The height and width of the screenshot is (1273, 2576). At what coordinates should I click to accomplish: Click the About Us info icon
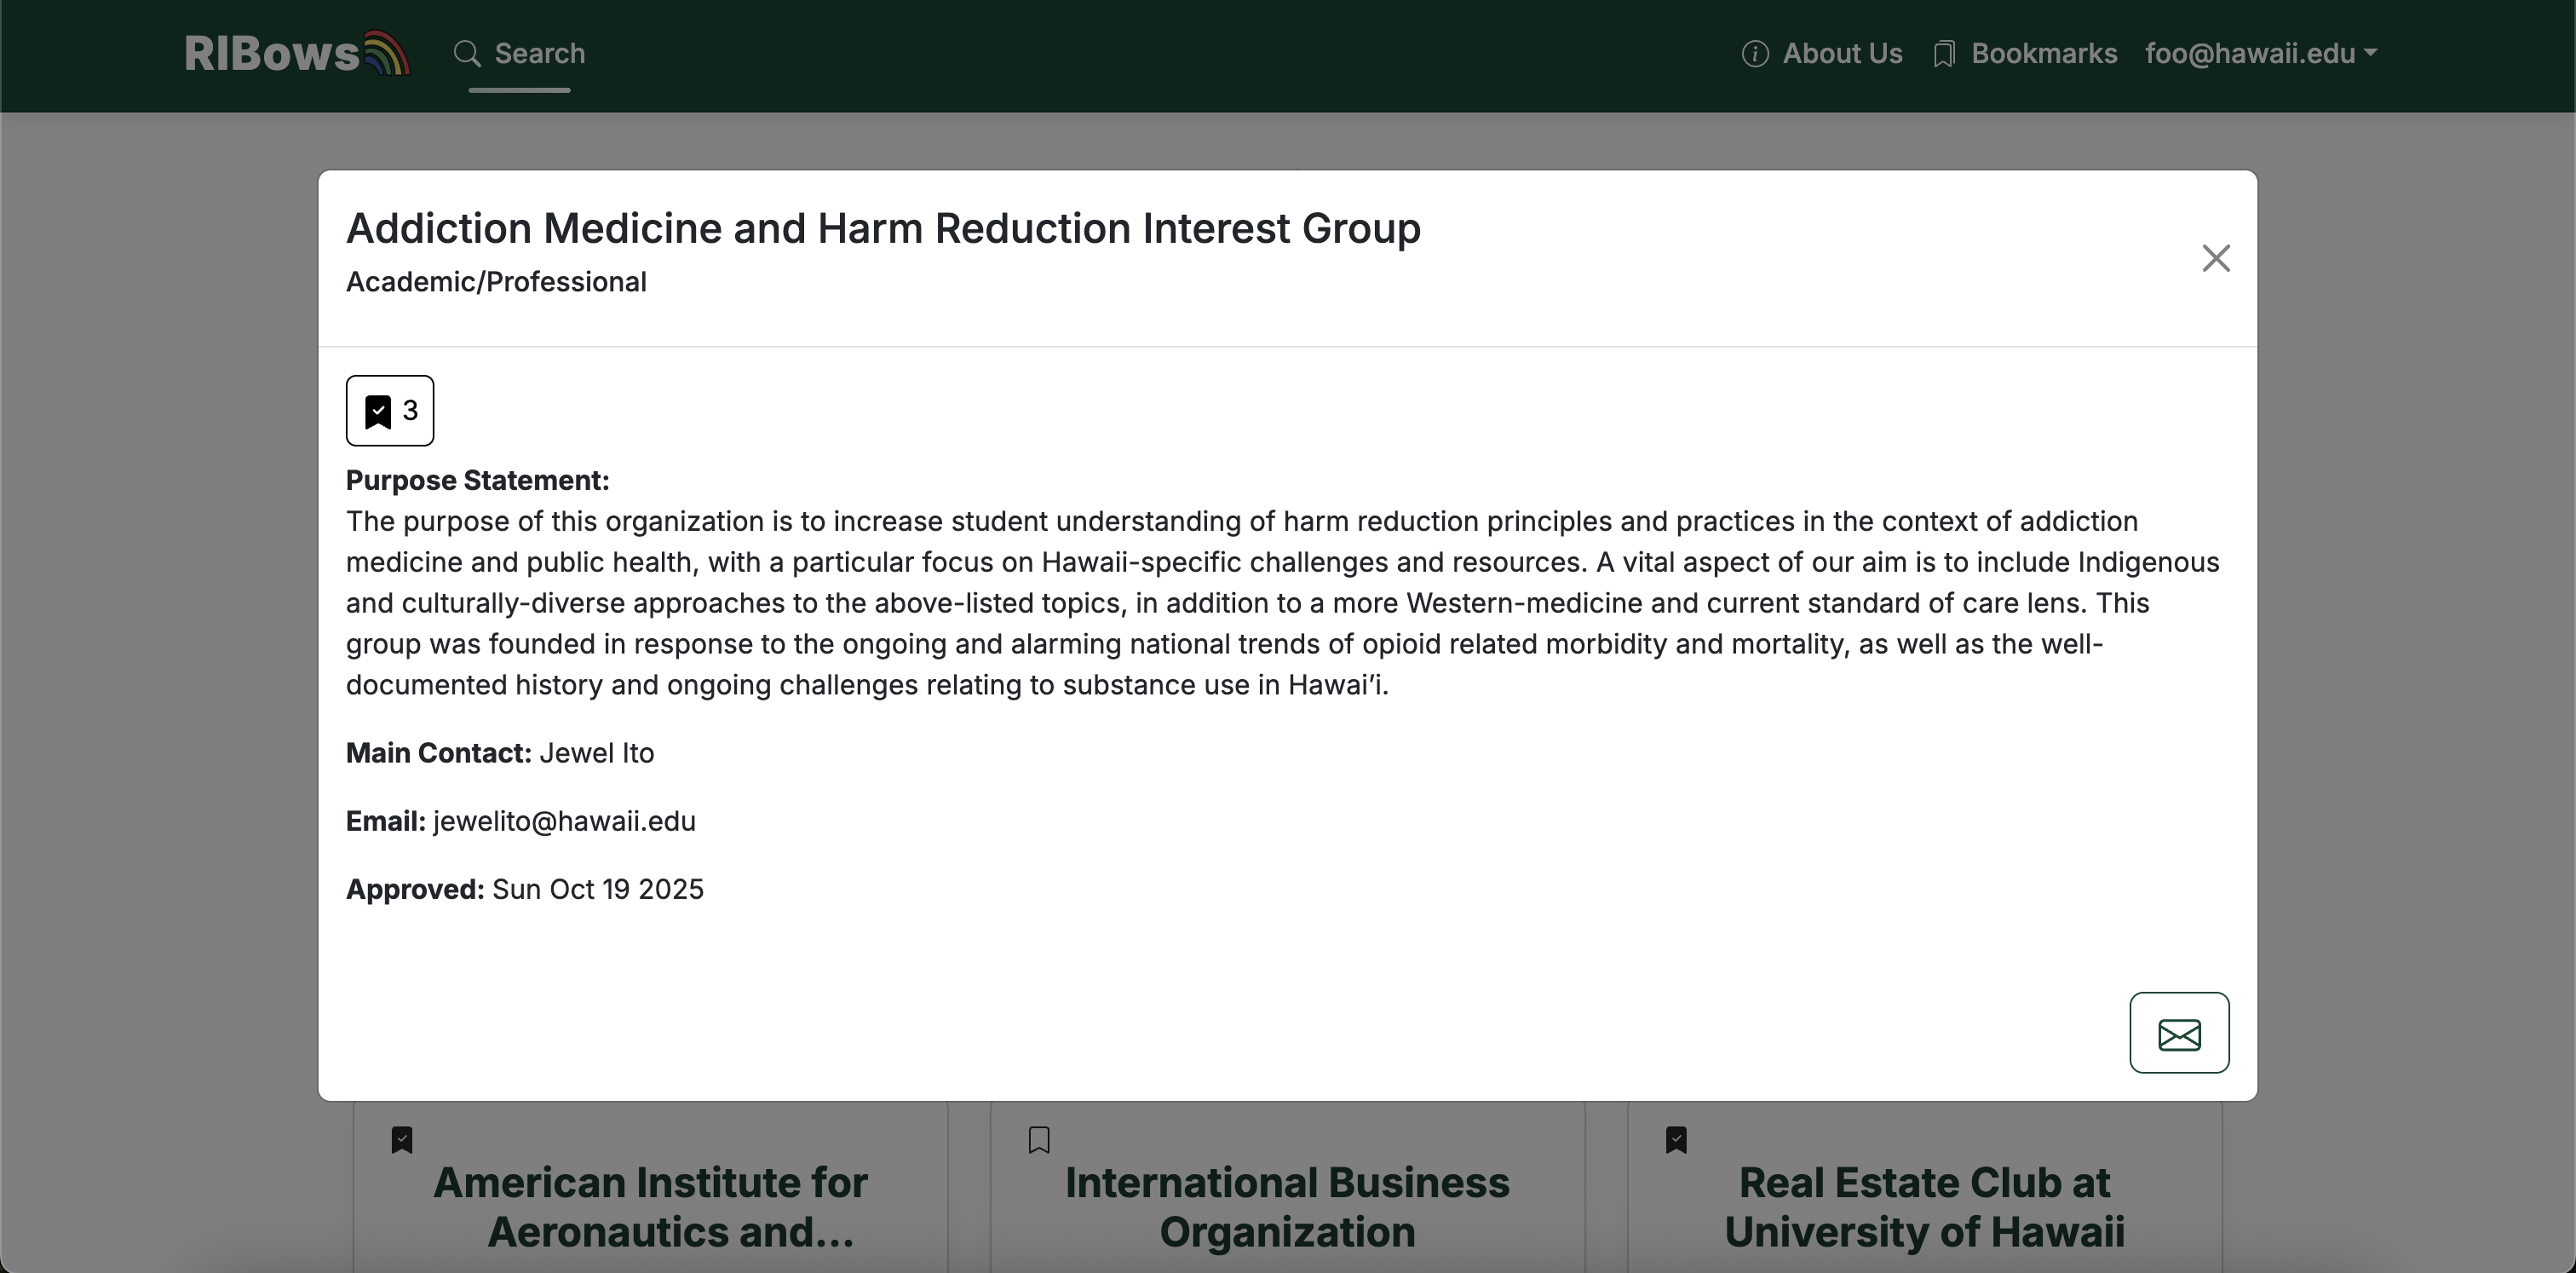point(1754,54)
